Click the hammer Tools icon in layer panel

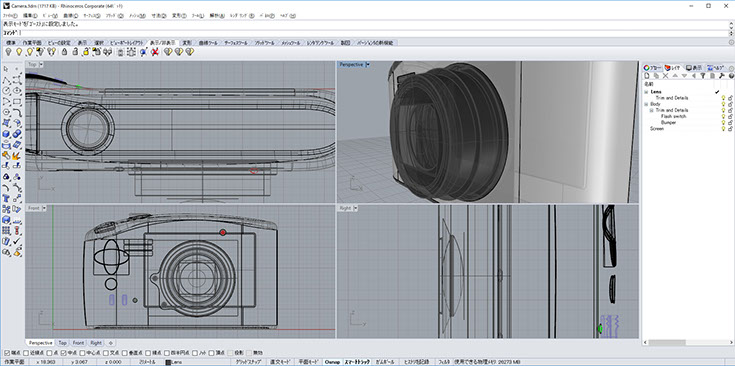(722, 75)
